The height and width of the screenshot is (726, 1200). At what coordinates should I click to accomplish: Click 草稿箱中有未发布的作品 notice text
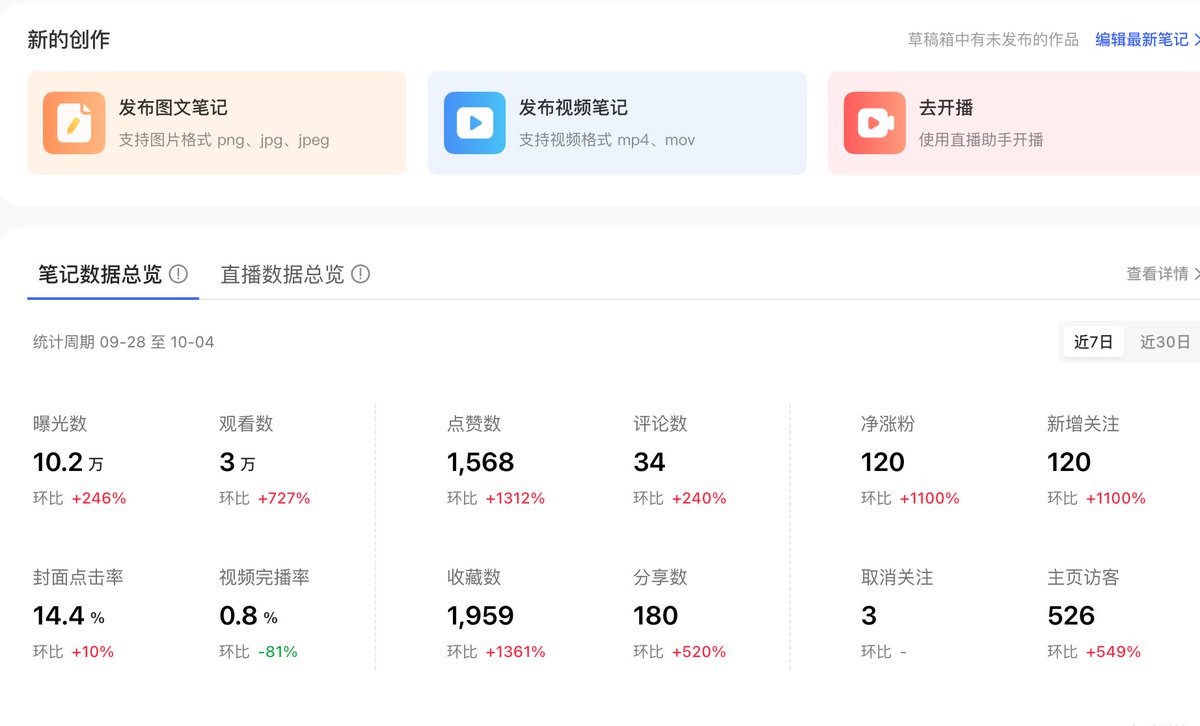point(994,39)
